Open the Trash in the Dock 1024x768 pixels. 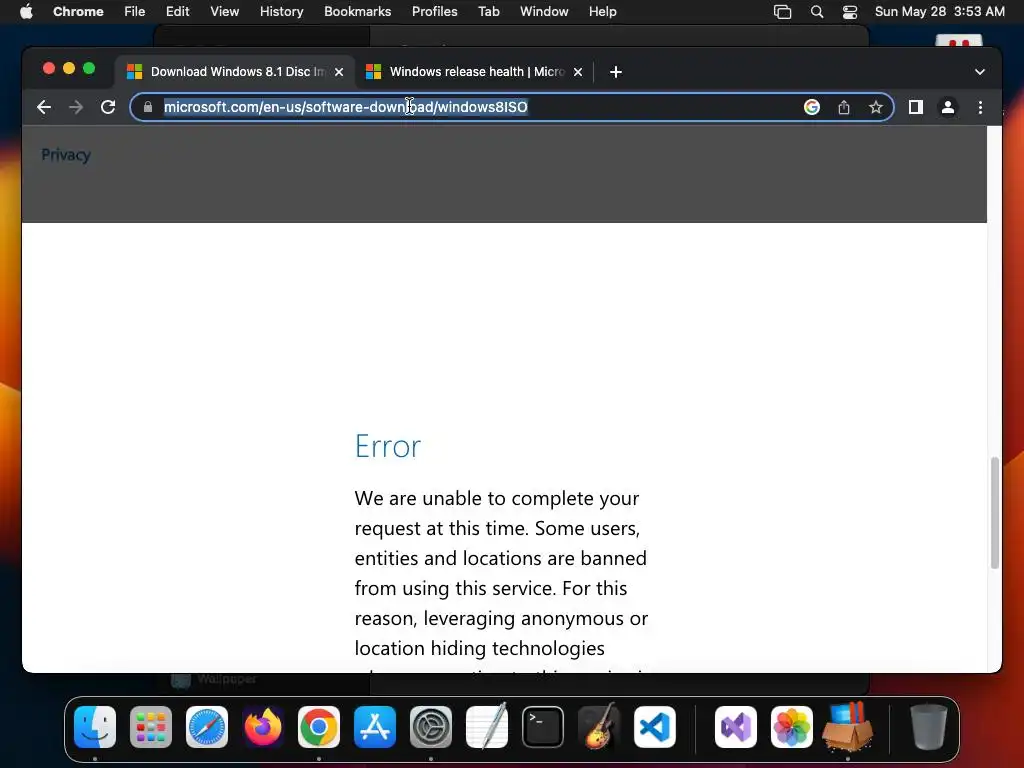tap(929, 727)
